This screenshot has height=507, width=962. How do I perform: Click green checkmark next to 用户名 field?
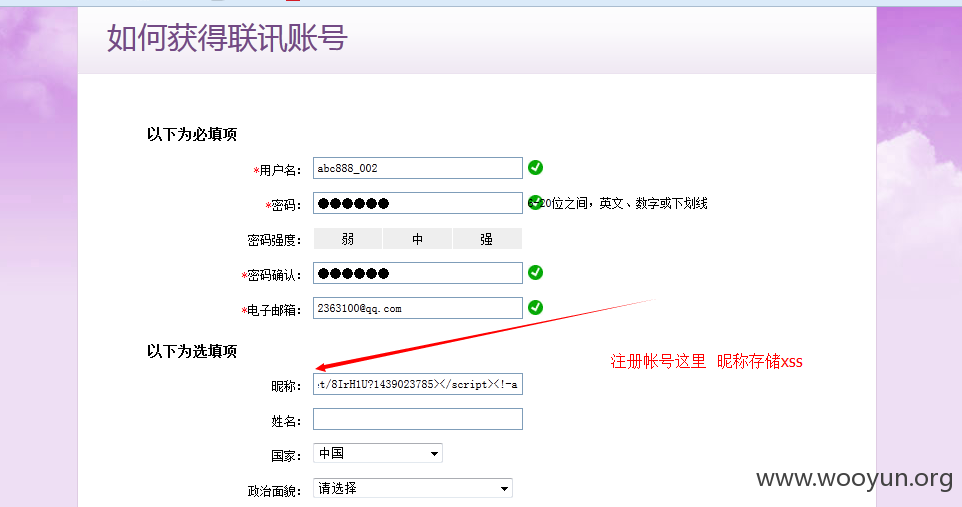(536, 167)
